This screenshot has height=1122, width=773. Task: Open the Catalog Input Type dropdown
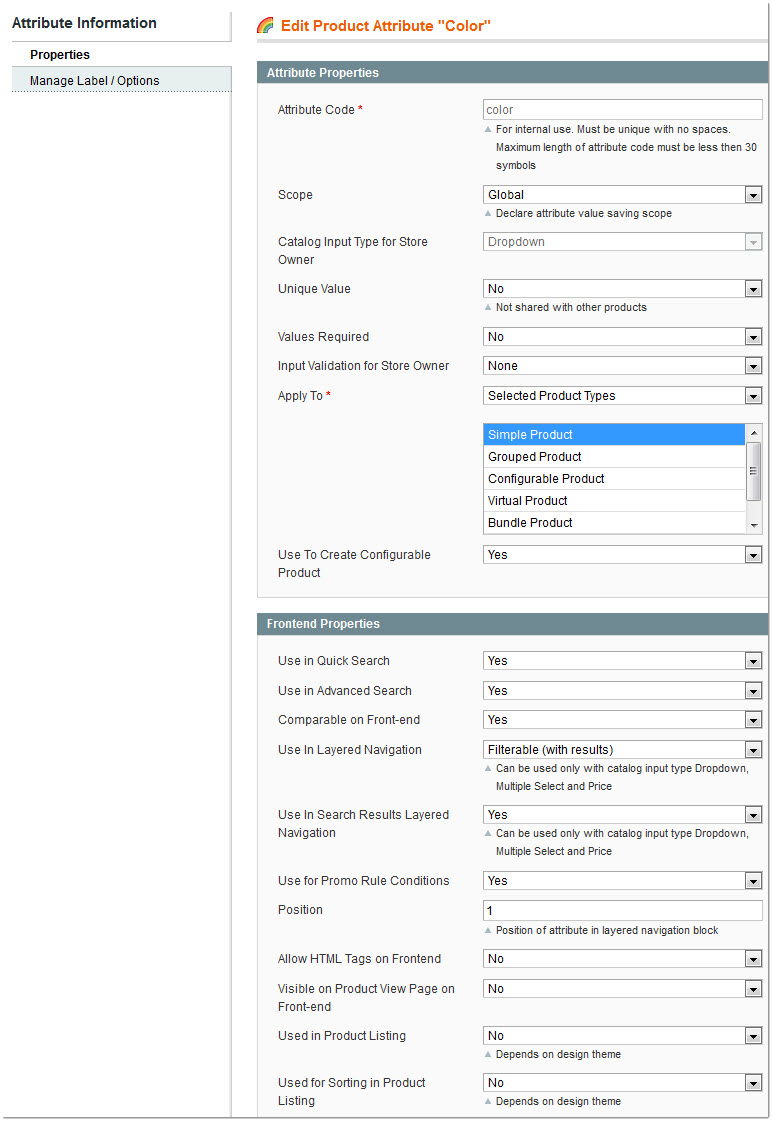(x=622, y=242)
